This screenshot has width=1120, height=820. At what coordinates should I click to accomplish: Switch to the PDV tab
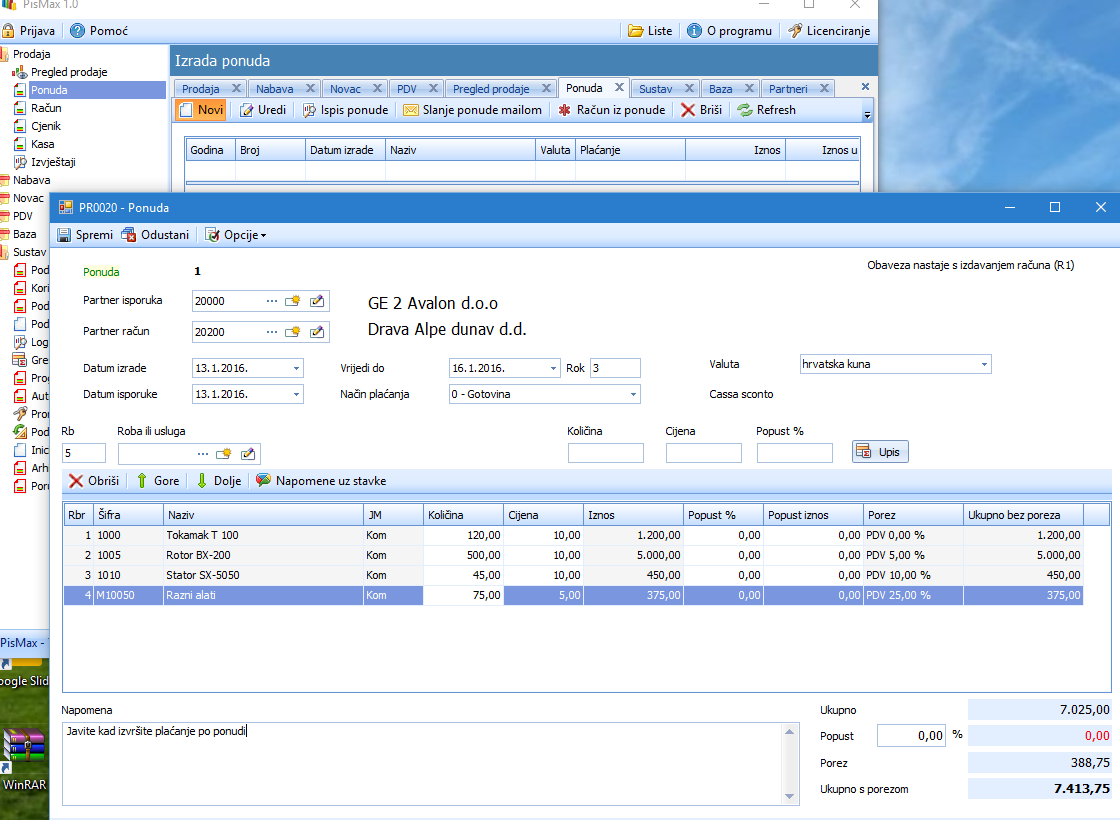tap(406, 89)
